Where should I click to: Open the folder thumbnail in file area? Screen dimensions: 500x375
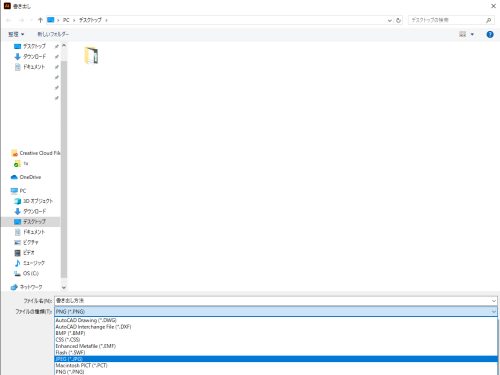(x=91, y=55)
